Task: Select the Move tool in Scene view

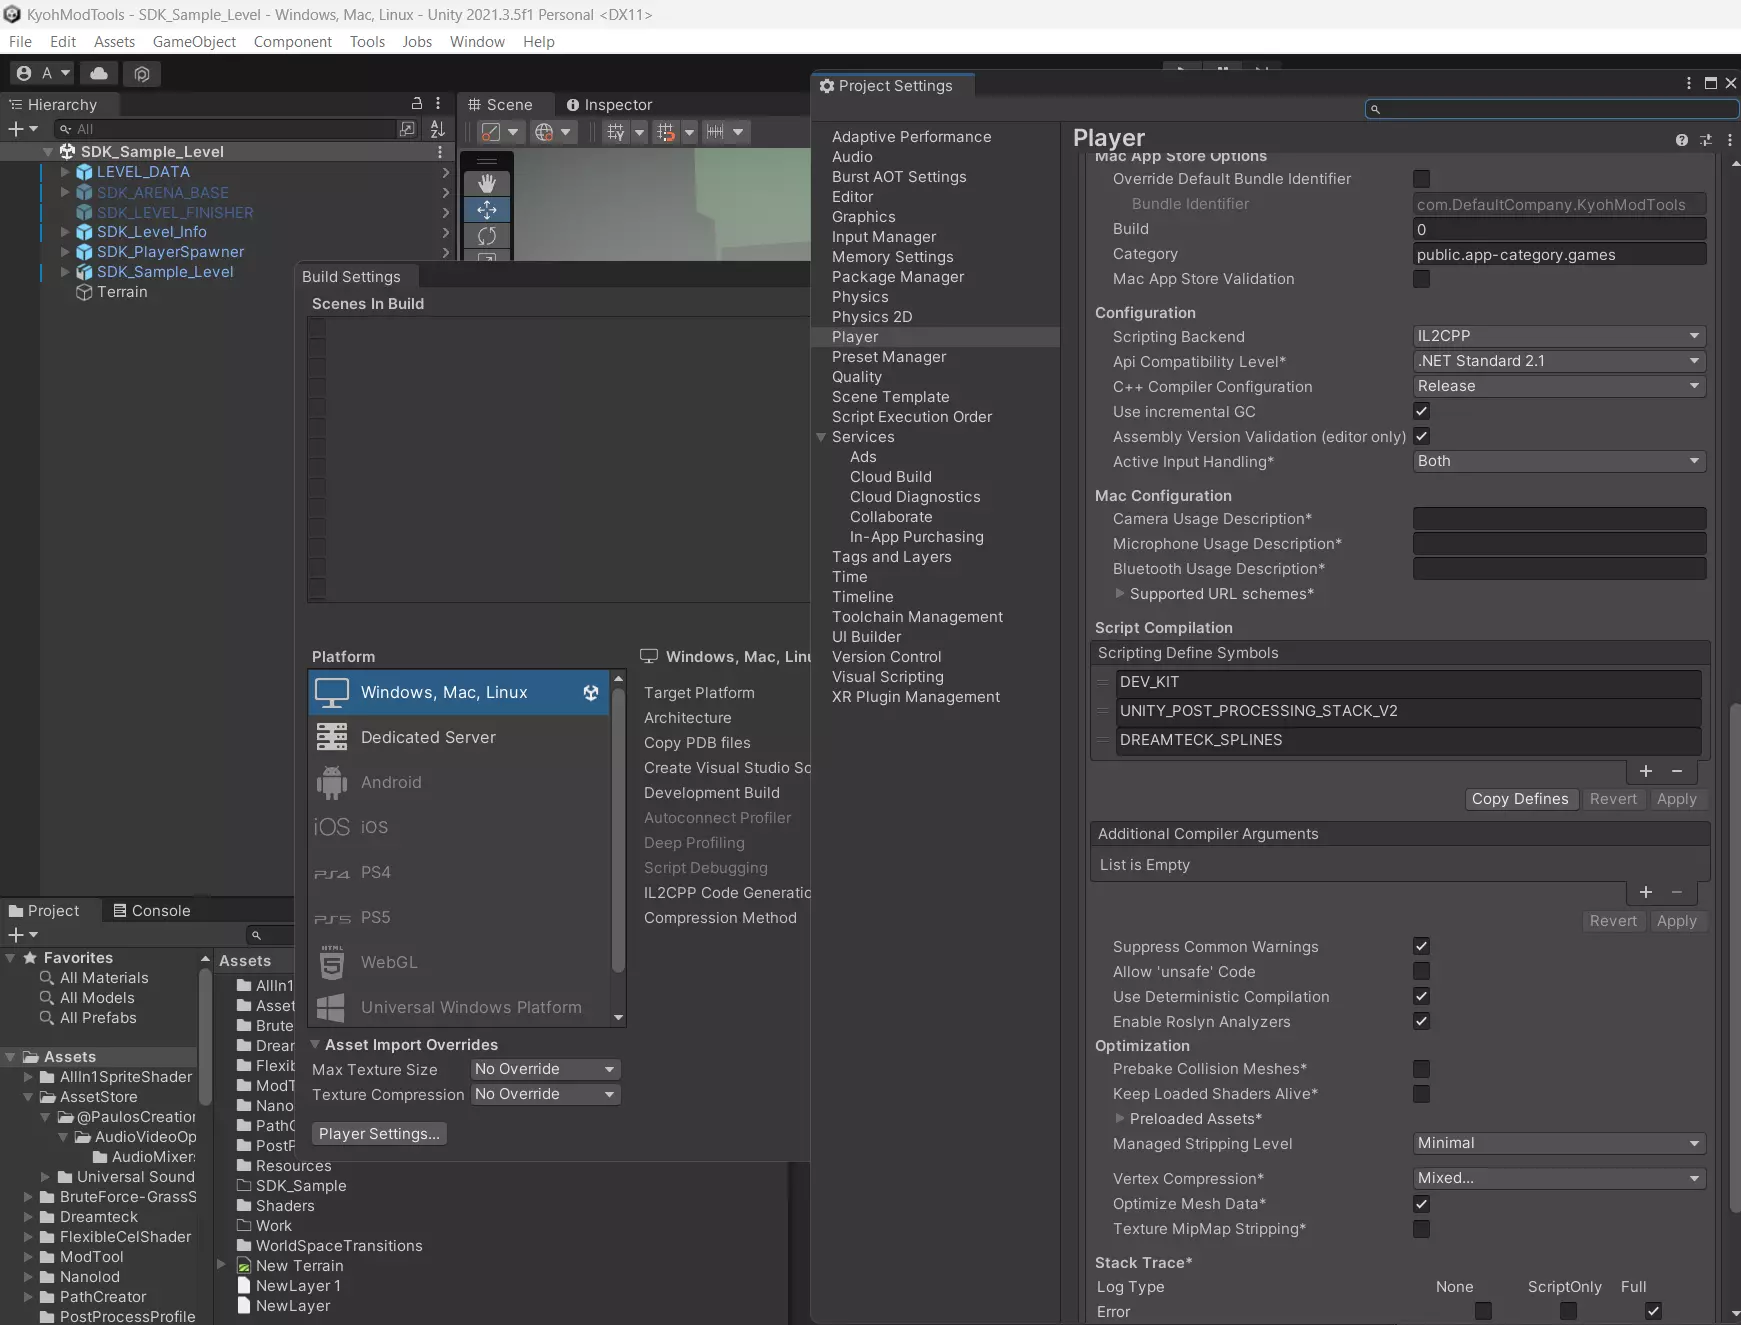Action: tap(487, 210)
